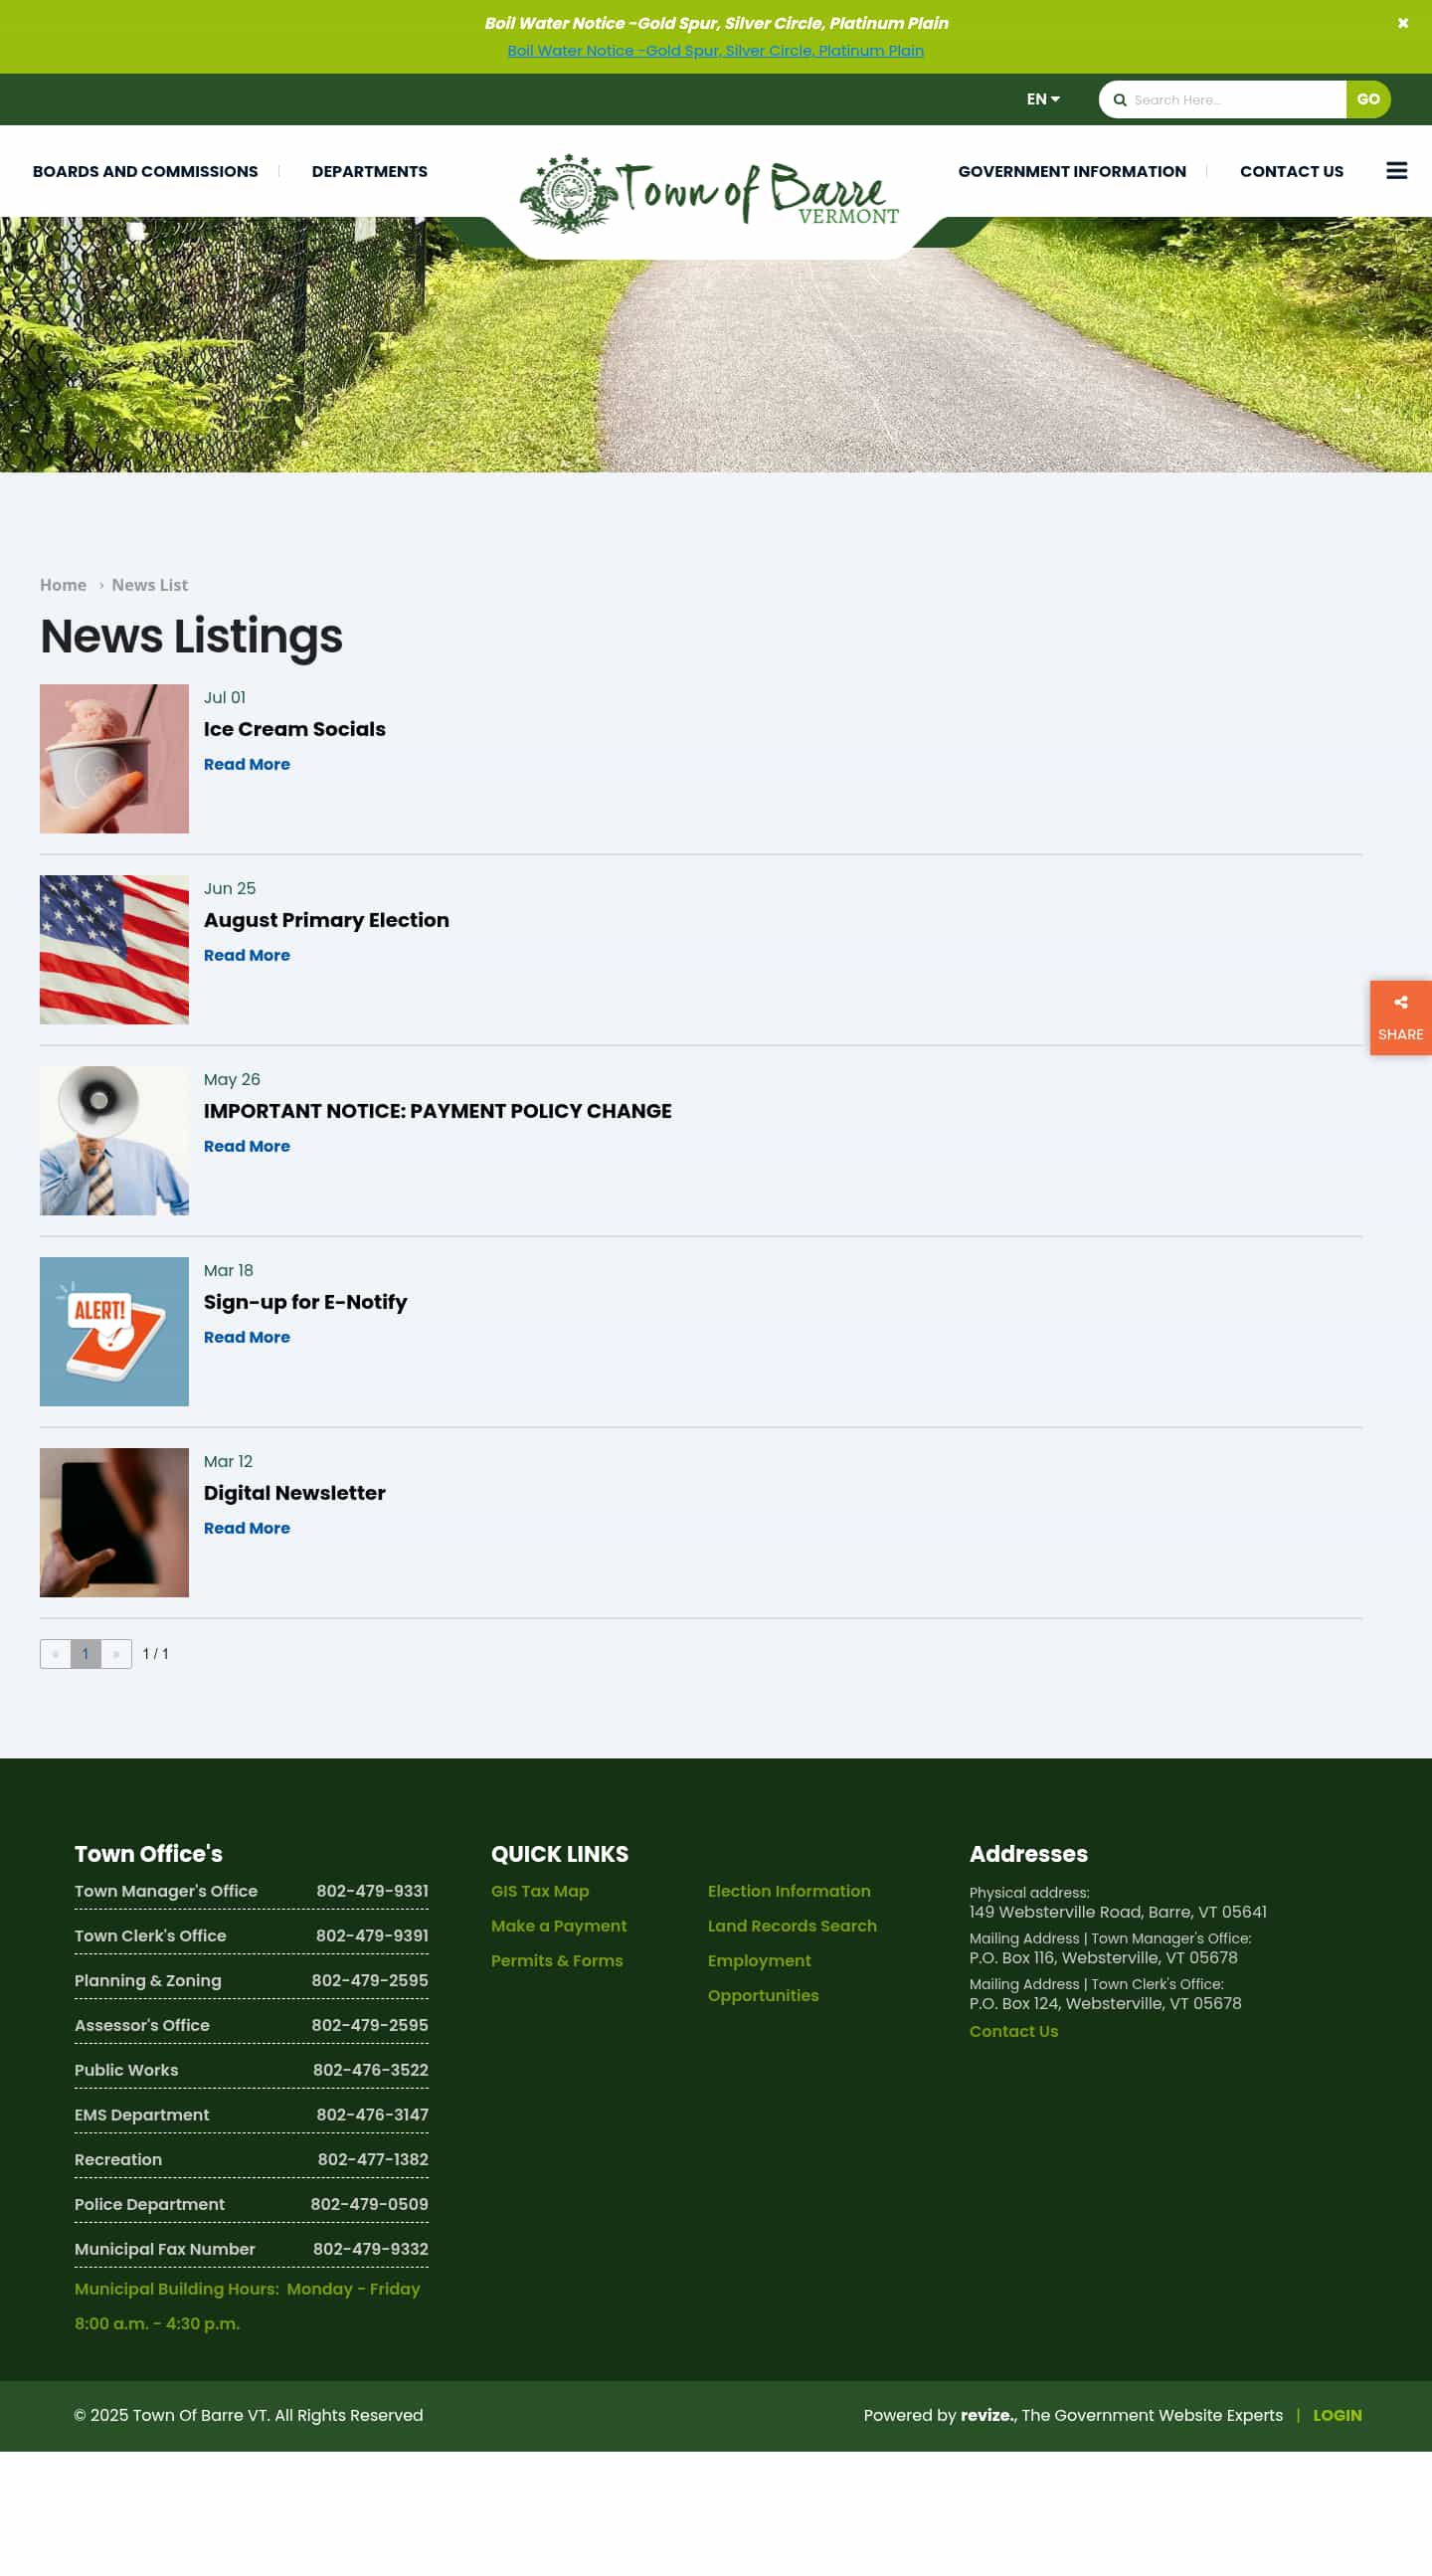Screen dimensions: 1432x2576
Task: Open Payment Policy Change notice headline
Action: [x=437, y=1111]
